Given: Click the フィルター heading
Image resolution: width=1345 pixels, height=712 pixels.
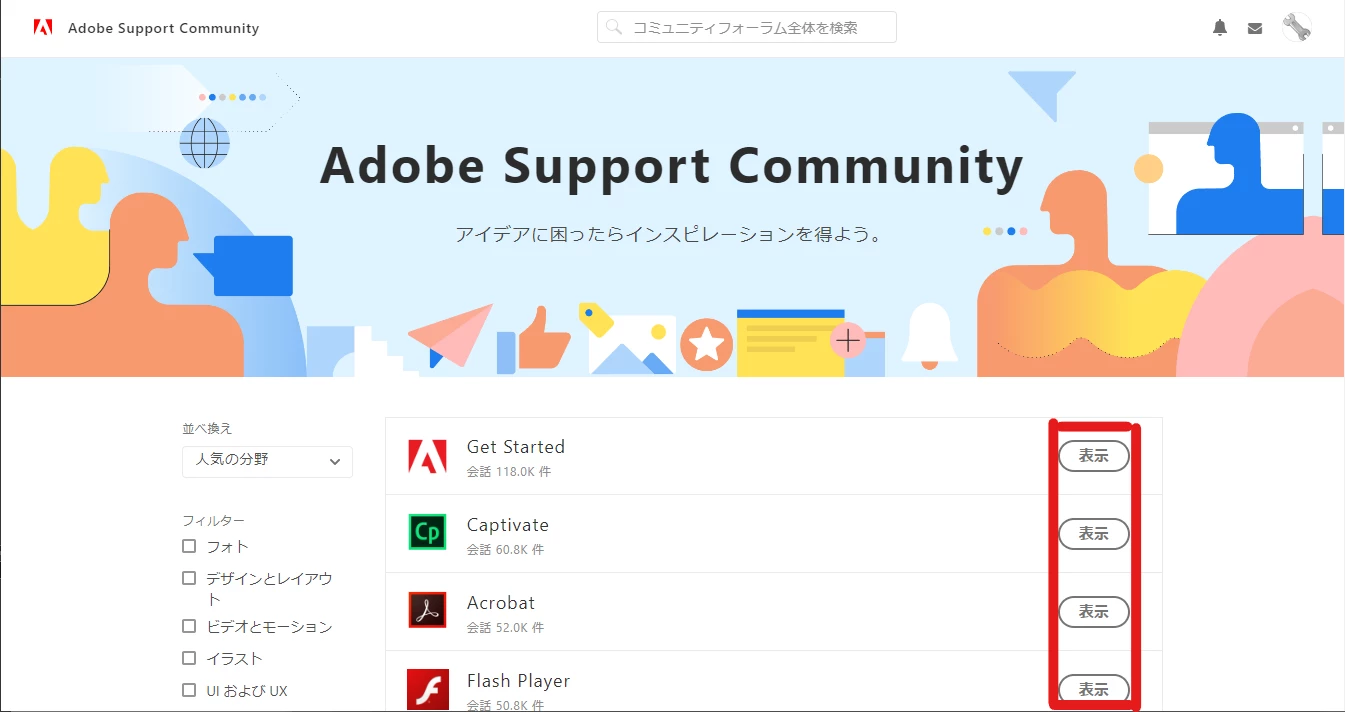Looking at the screenshot, I should pyautogui.click(x=213, y=520).
